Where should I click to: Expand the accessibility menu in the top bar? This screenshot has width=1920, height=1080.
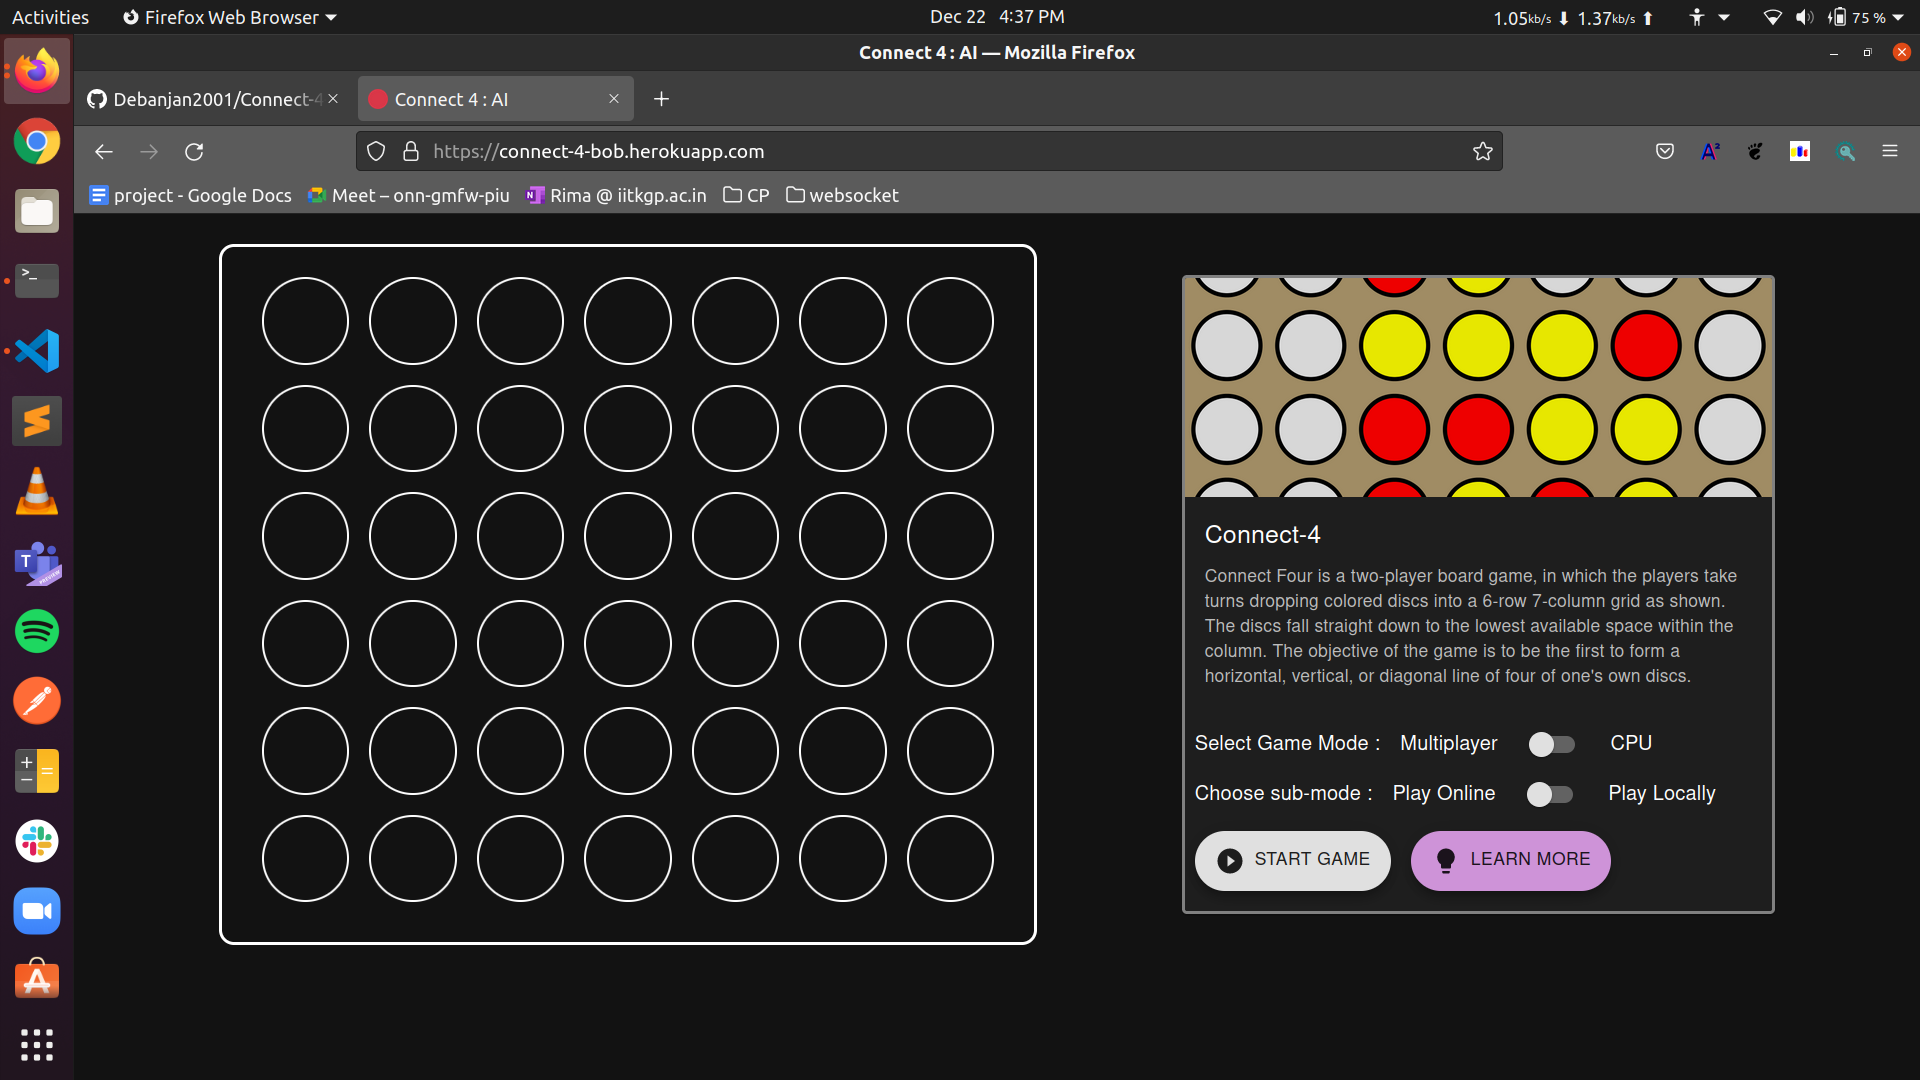(1709, 17)
